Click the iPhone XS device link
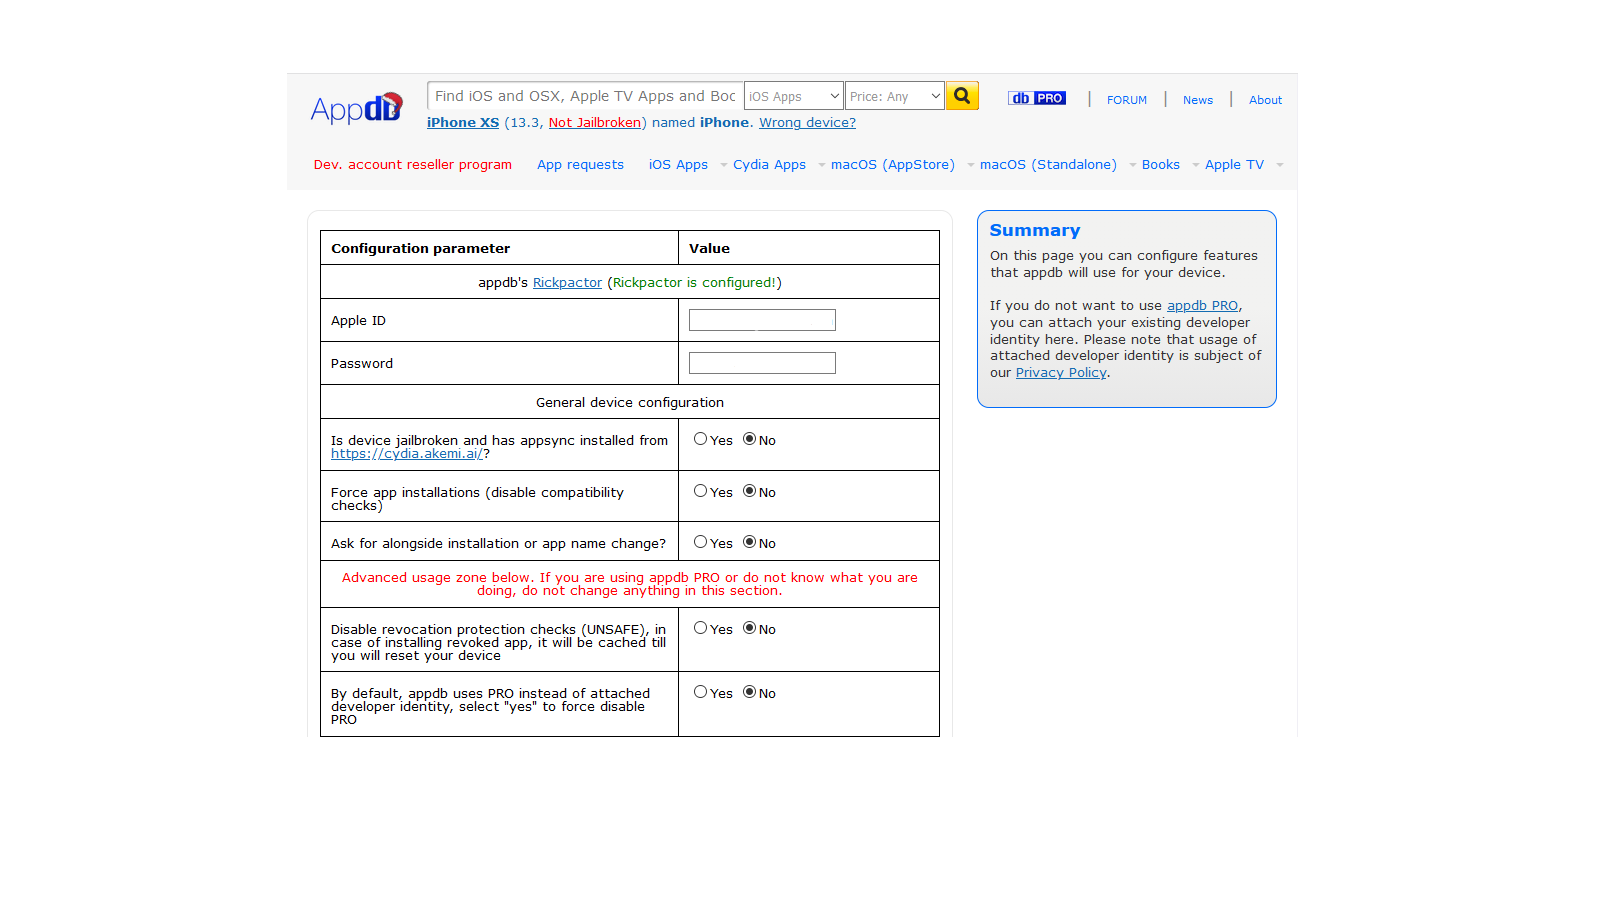Viewport: 1600px width, 900px height. (463, 123)
